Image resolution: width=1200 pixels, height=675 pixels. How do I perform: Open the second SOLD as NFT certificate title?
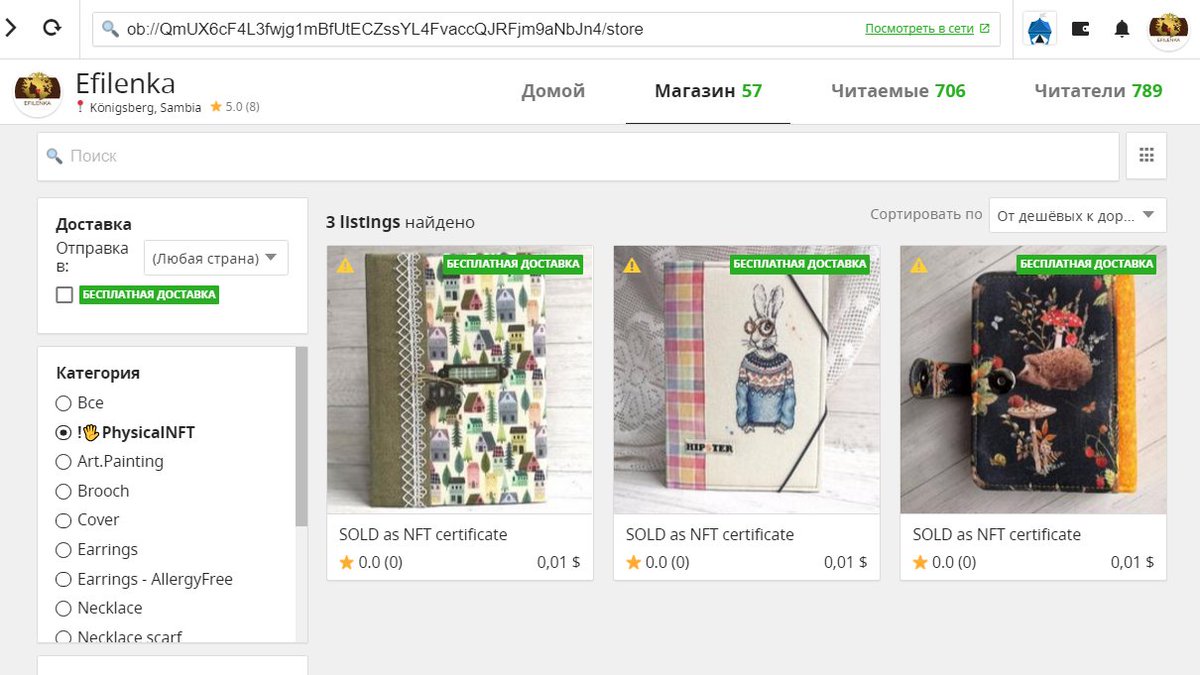(x=710, y=534)
